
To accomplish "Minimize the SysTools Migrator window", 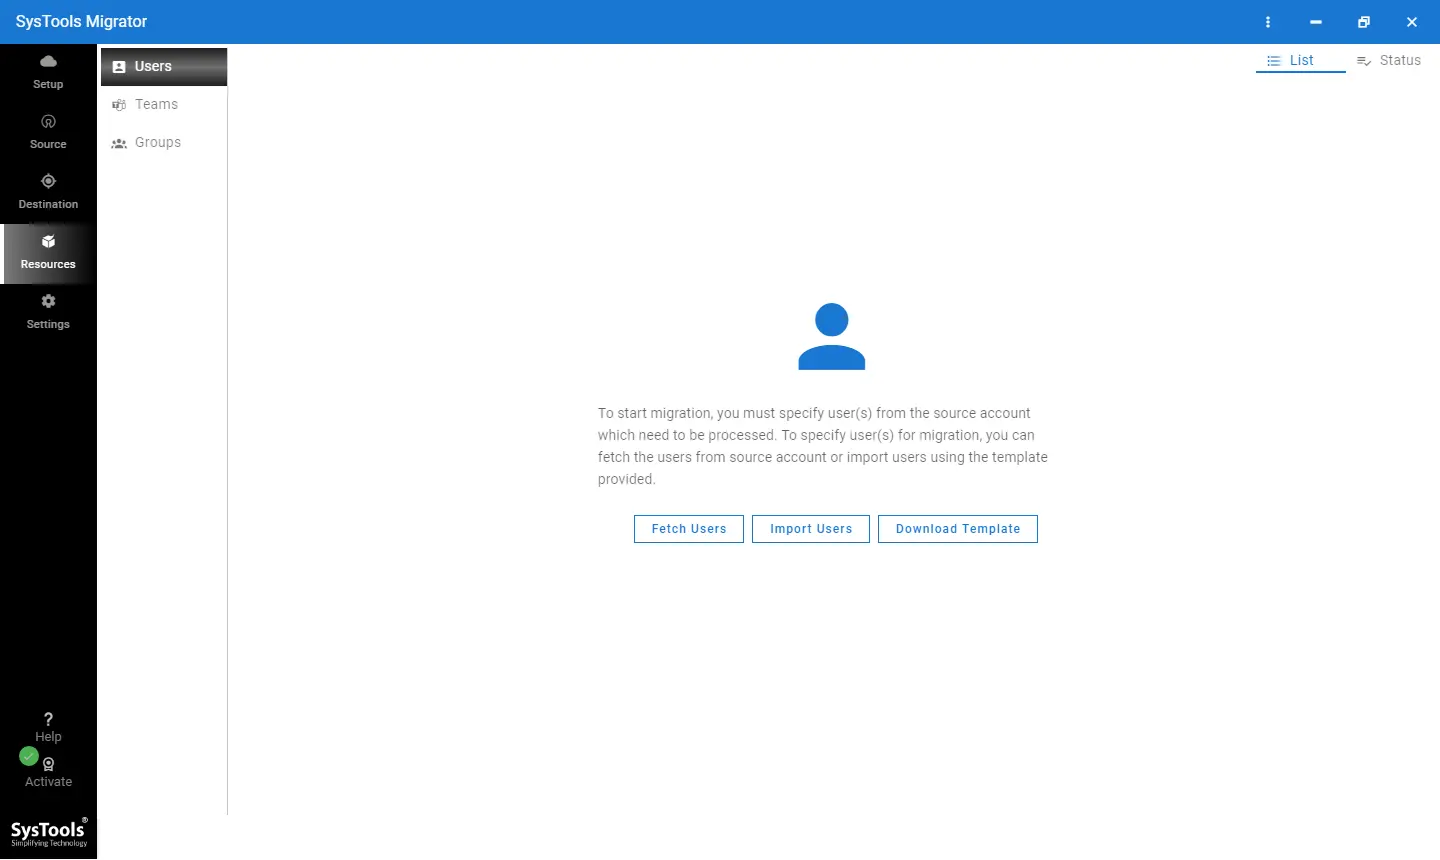I will 1316,22.
